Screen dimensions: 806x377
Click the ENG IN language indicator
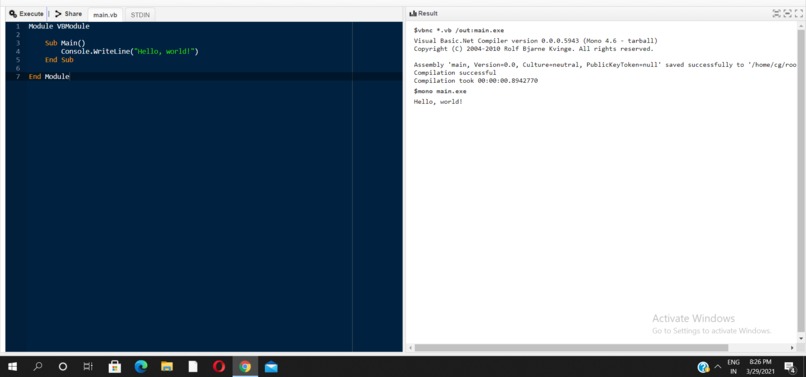point(734,367)
